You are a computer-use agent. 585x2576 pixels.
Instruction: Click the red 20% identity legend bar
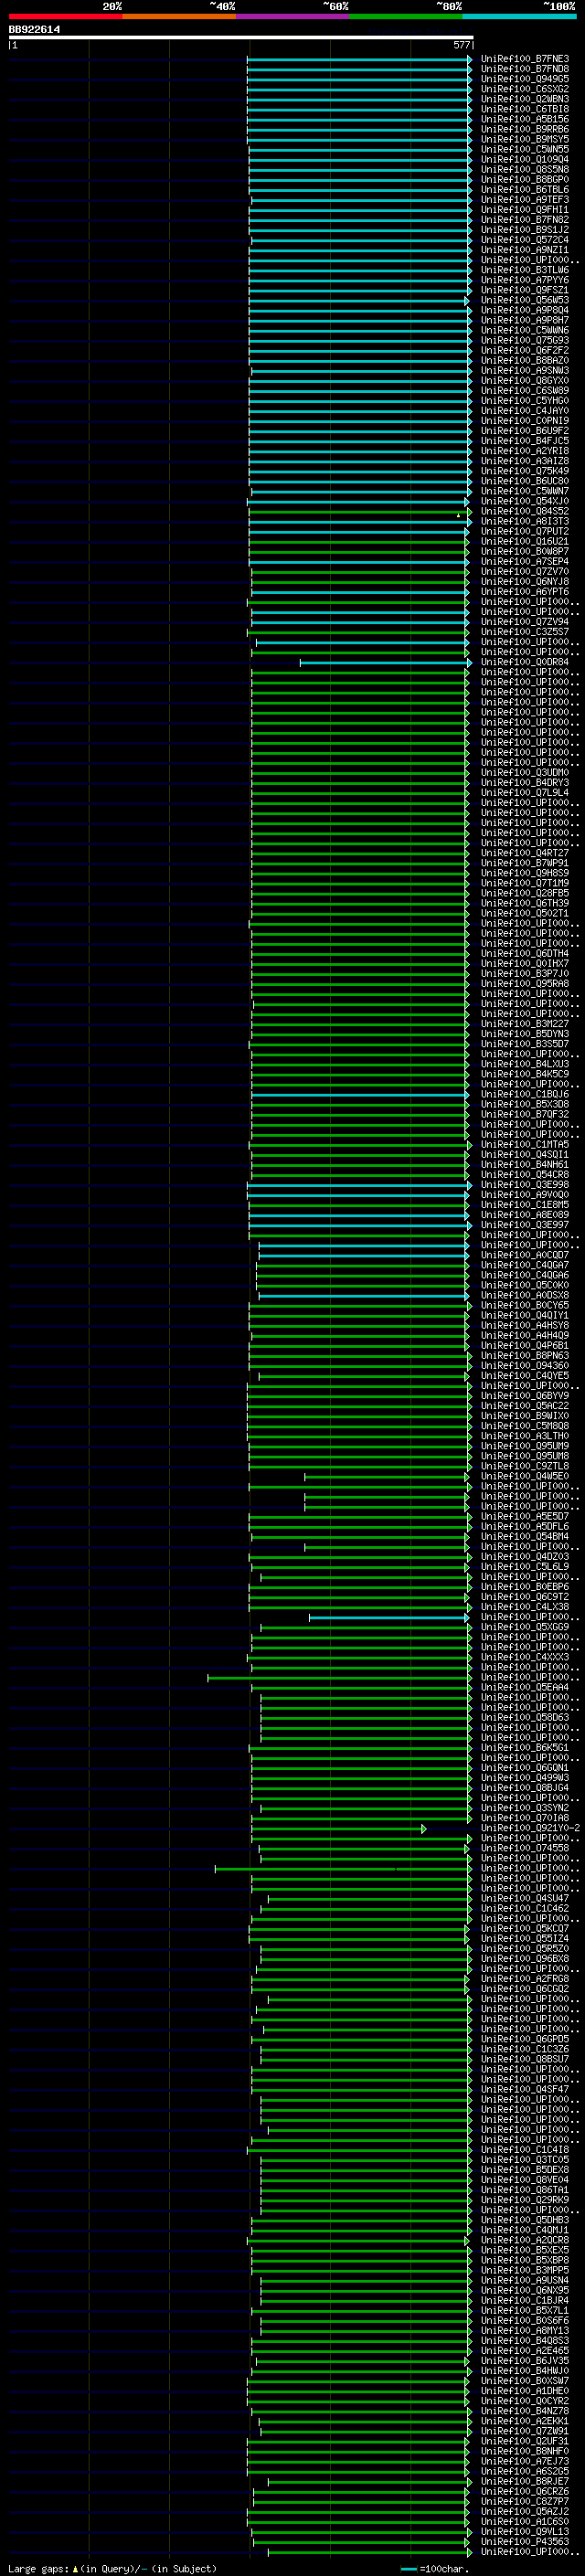65,17
